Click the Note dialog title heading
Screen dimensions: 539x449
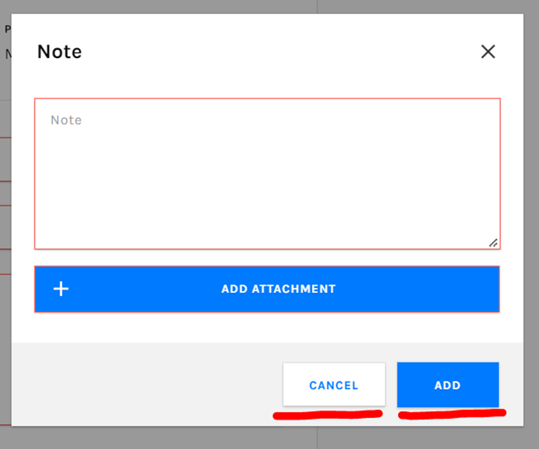click(x=59, y=52)
